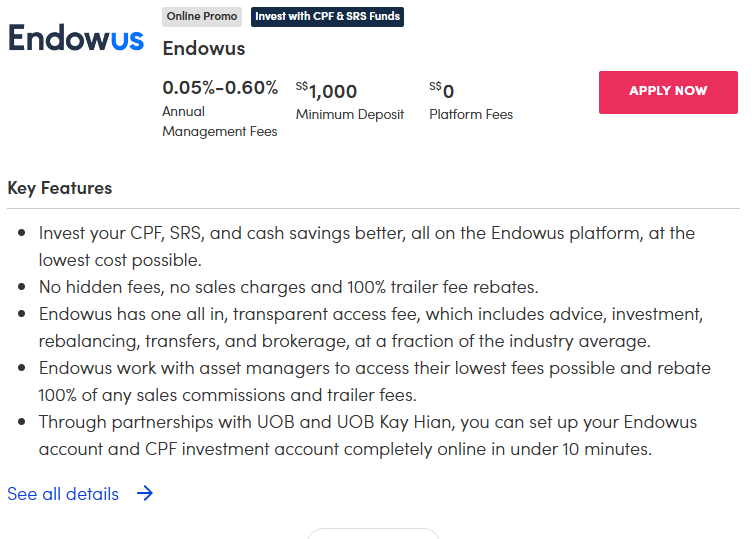This screenshot has height=539, width=752.
Task: Open the See all details link
Action: (63, 494)
